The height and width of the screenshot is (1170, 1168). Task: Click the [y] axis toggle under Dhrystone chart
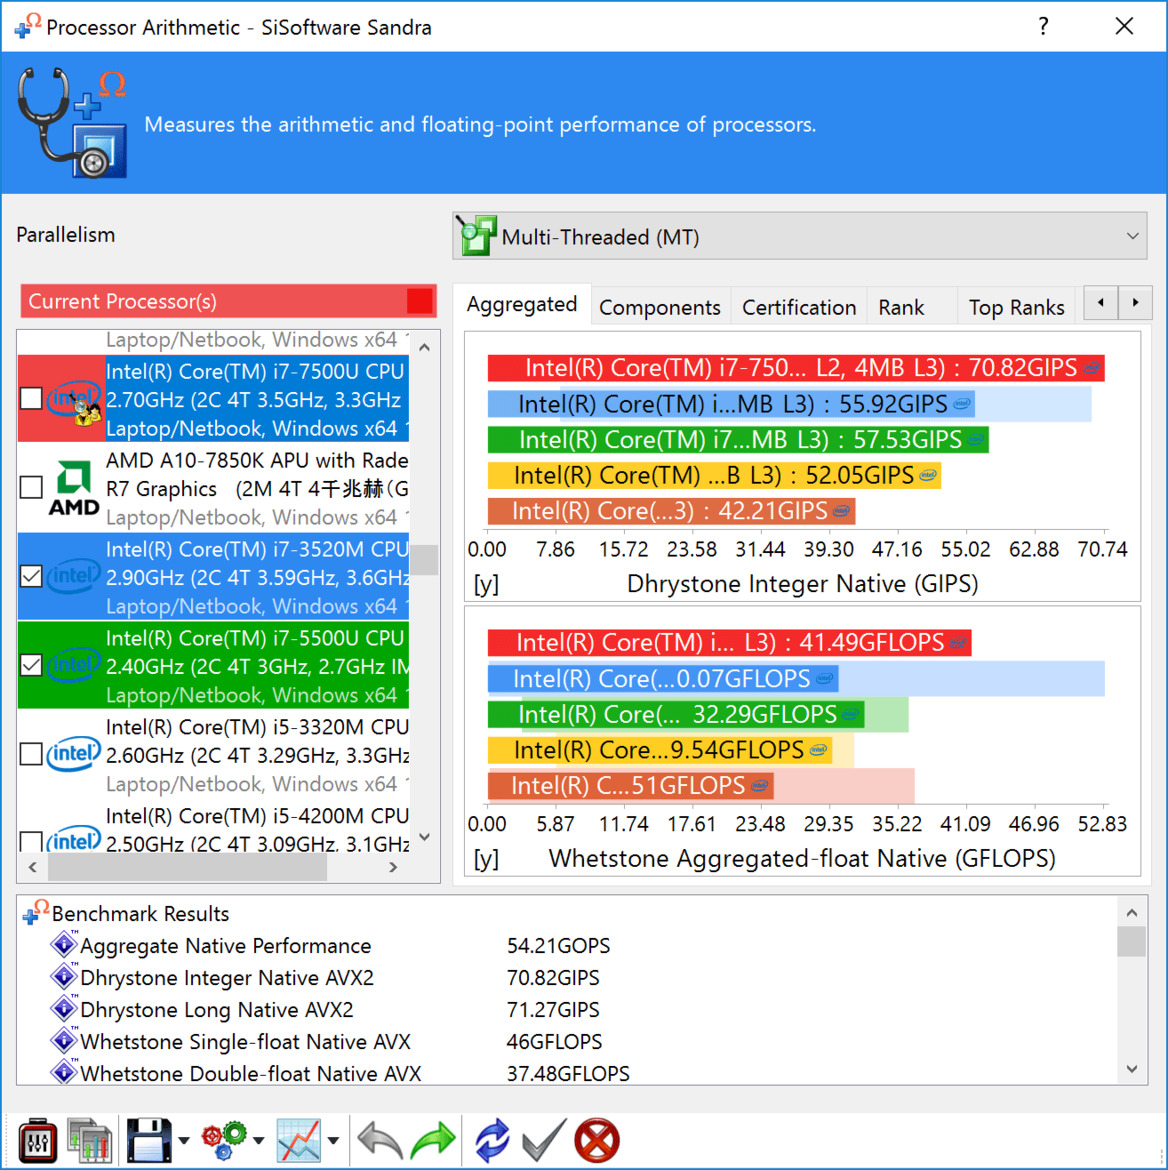(486, 584)
